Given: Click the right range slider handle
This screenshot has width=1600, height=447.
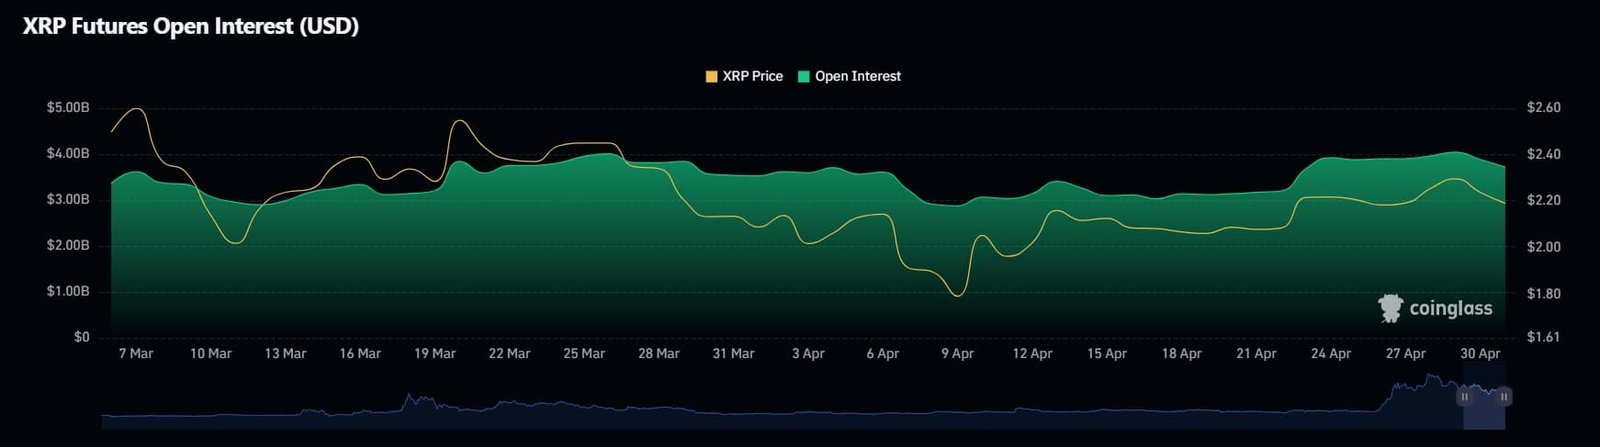Looking at the screenshot, I should tap(1504, 397).
